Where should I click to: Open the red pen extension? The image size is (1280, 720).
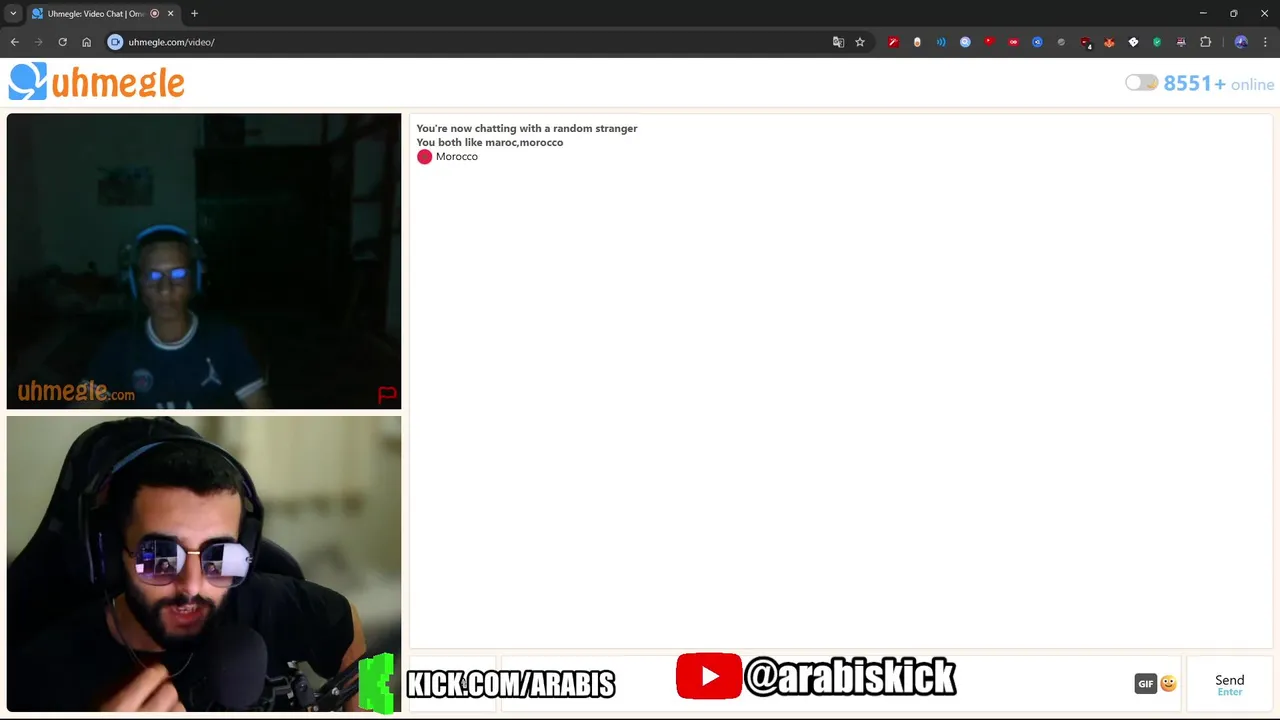pyautogui.click(x=893, y=42)
